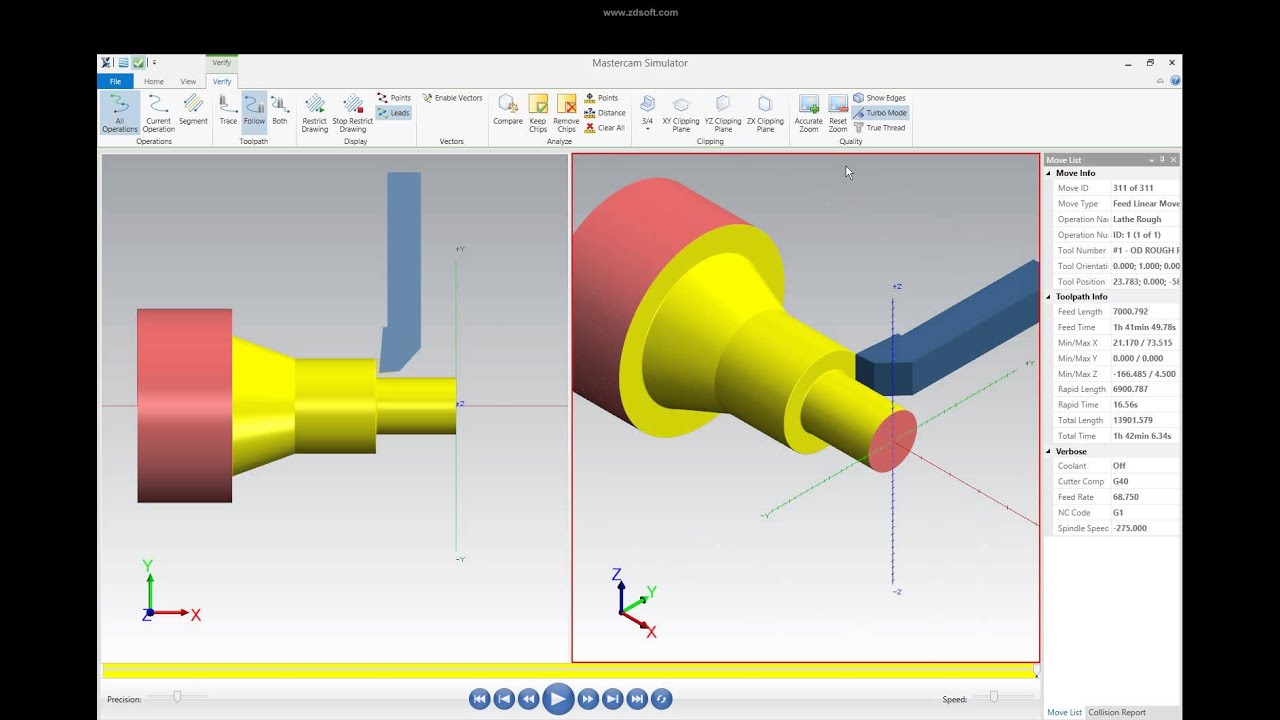The image size is (1280, 720).
Task: Toggle Turbo Mode
Action: coord(880,113)
